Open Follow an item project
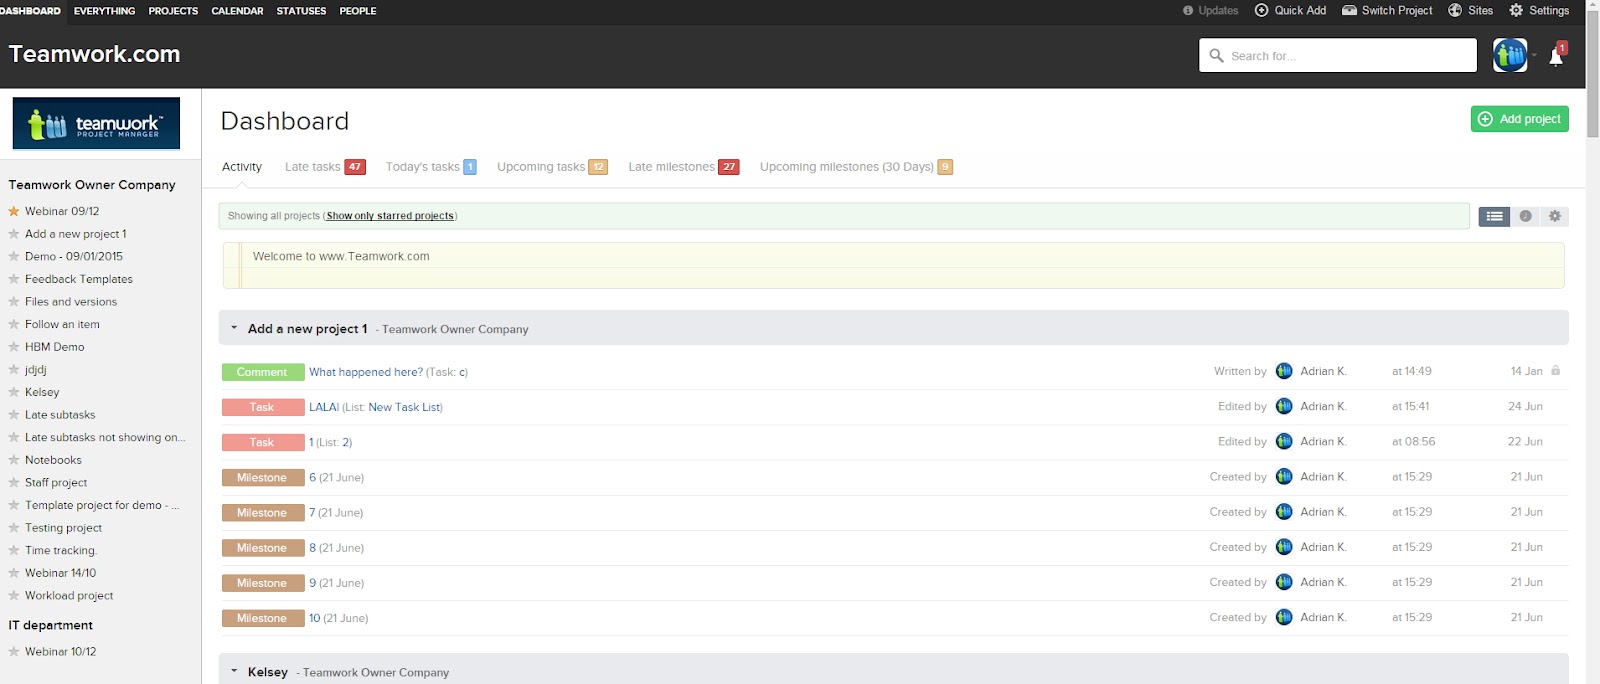 (62, 325)
